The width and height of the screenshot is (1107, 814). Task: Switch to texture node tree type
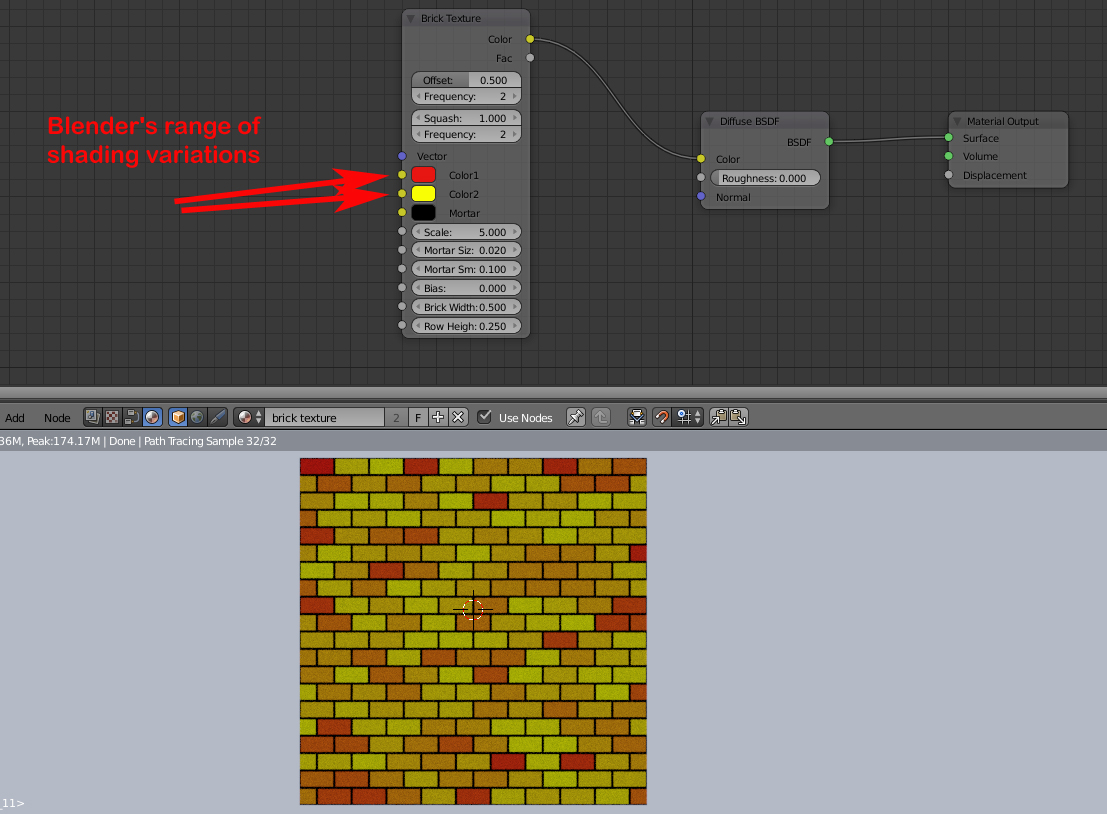coord(112,417)
